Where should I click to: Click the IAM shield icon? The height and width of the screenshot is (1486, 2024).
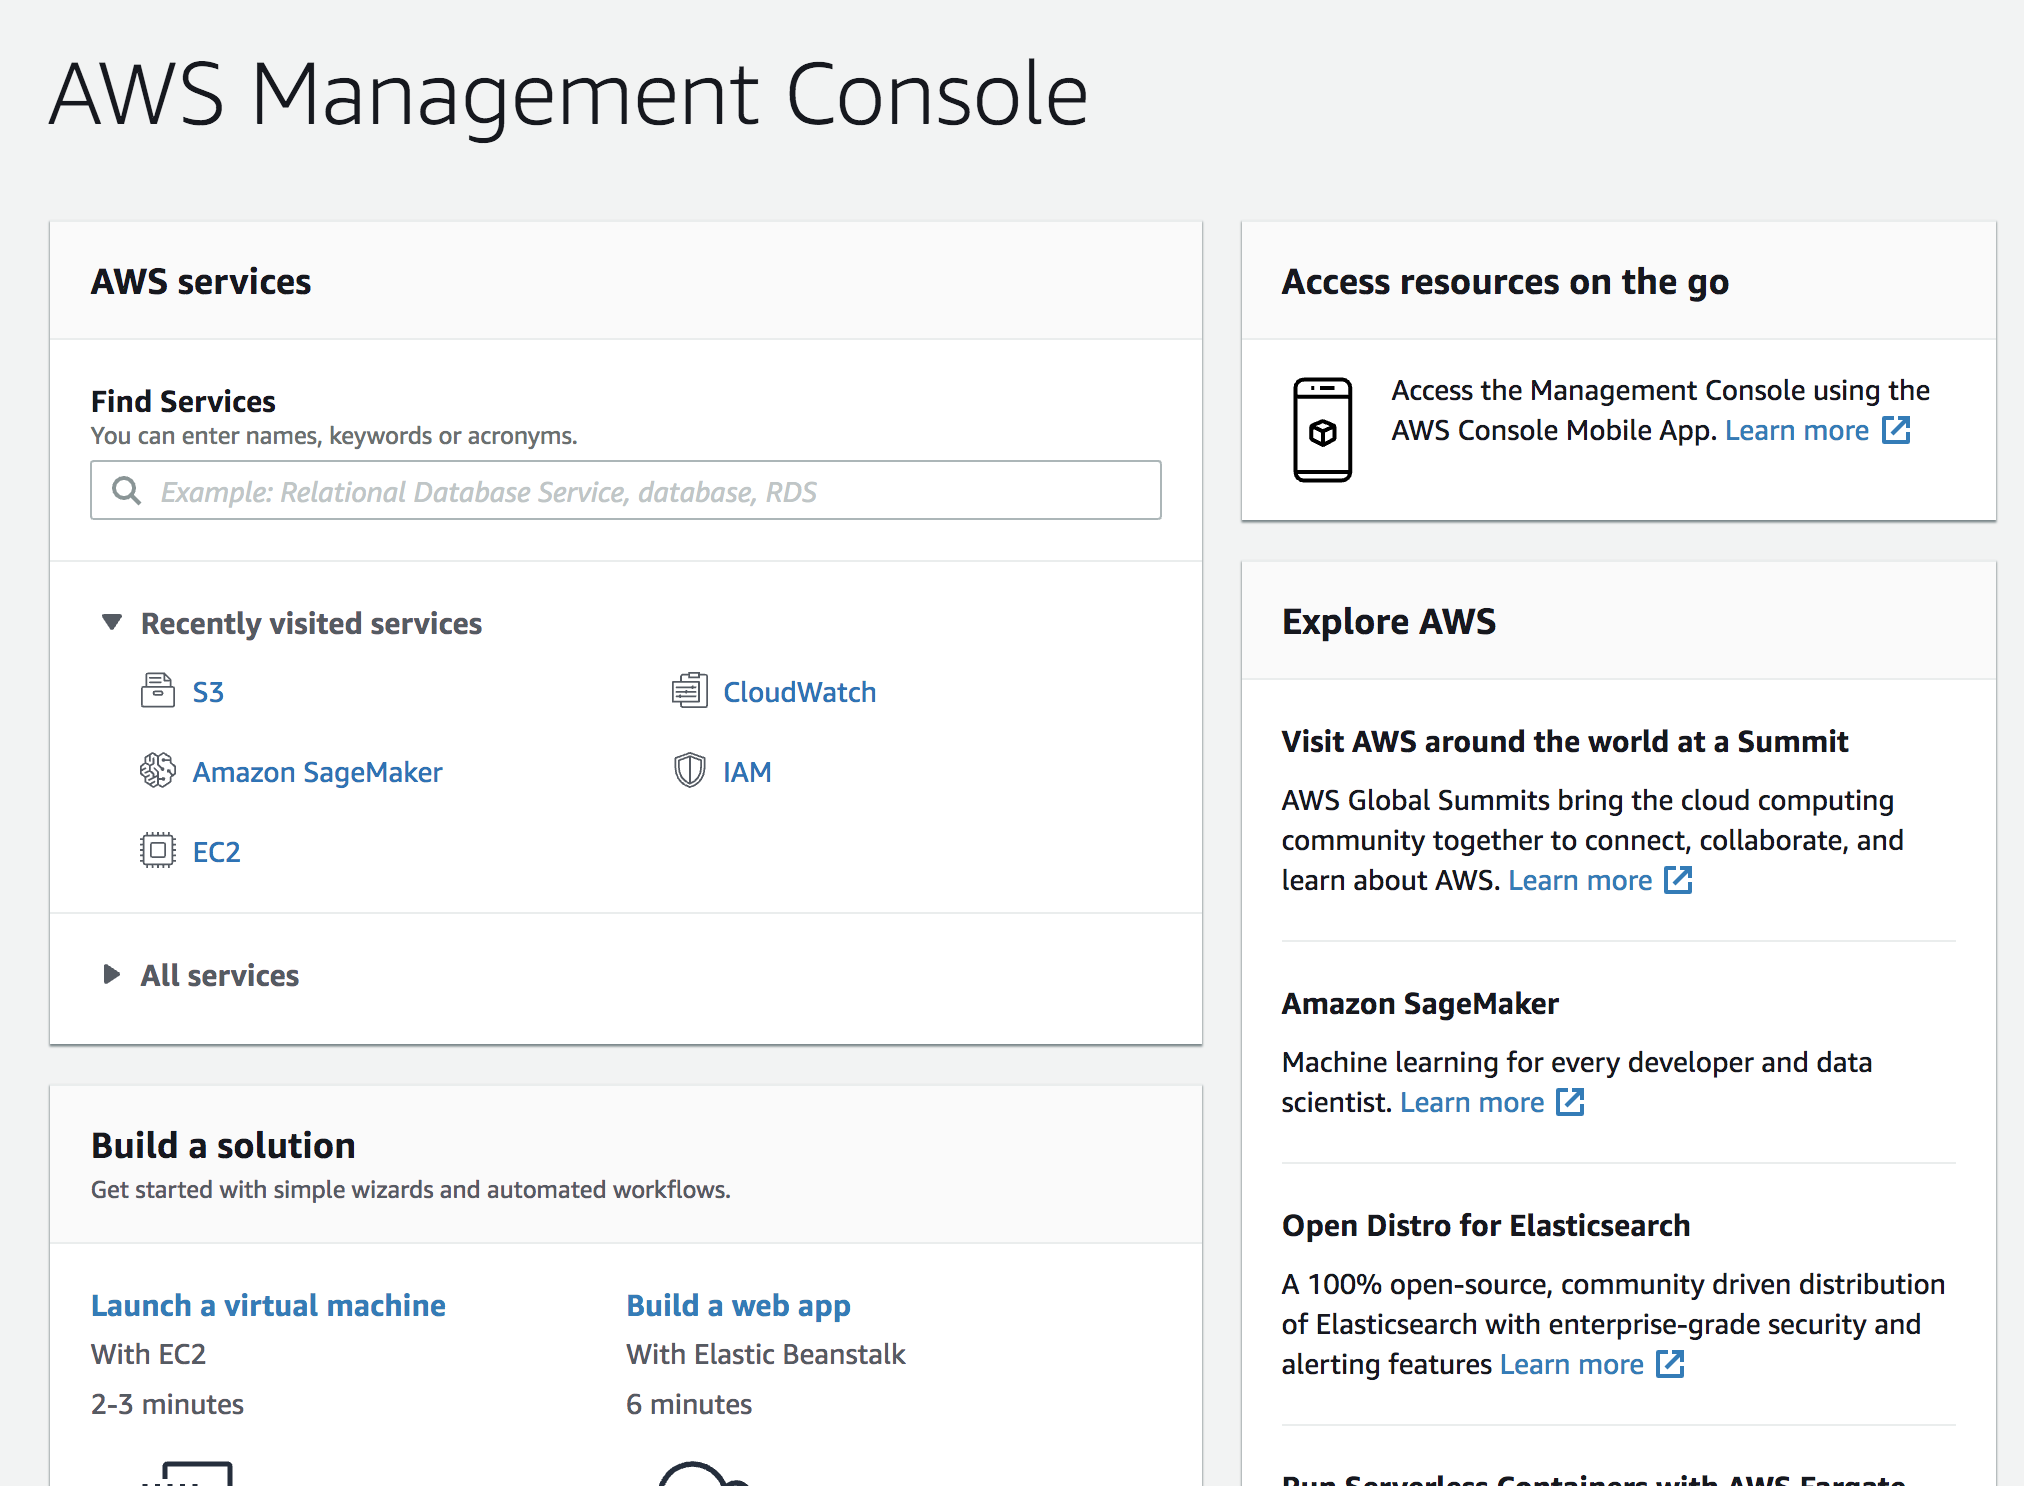[x=689, y=771]
